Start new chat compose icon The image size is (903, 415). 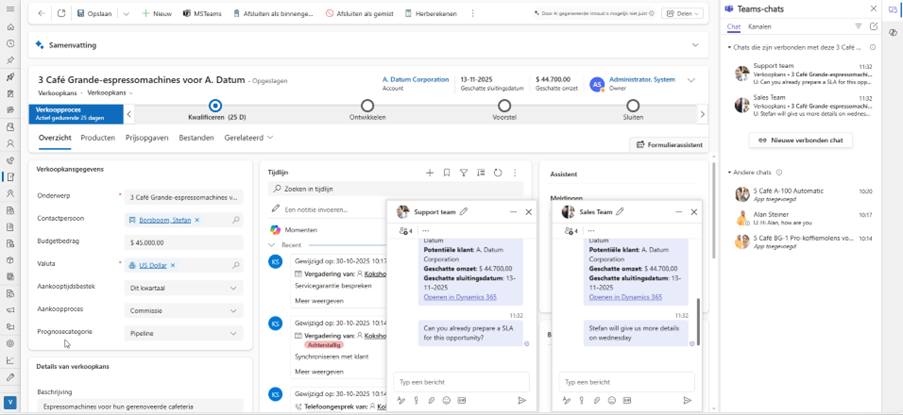[873, 26]
